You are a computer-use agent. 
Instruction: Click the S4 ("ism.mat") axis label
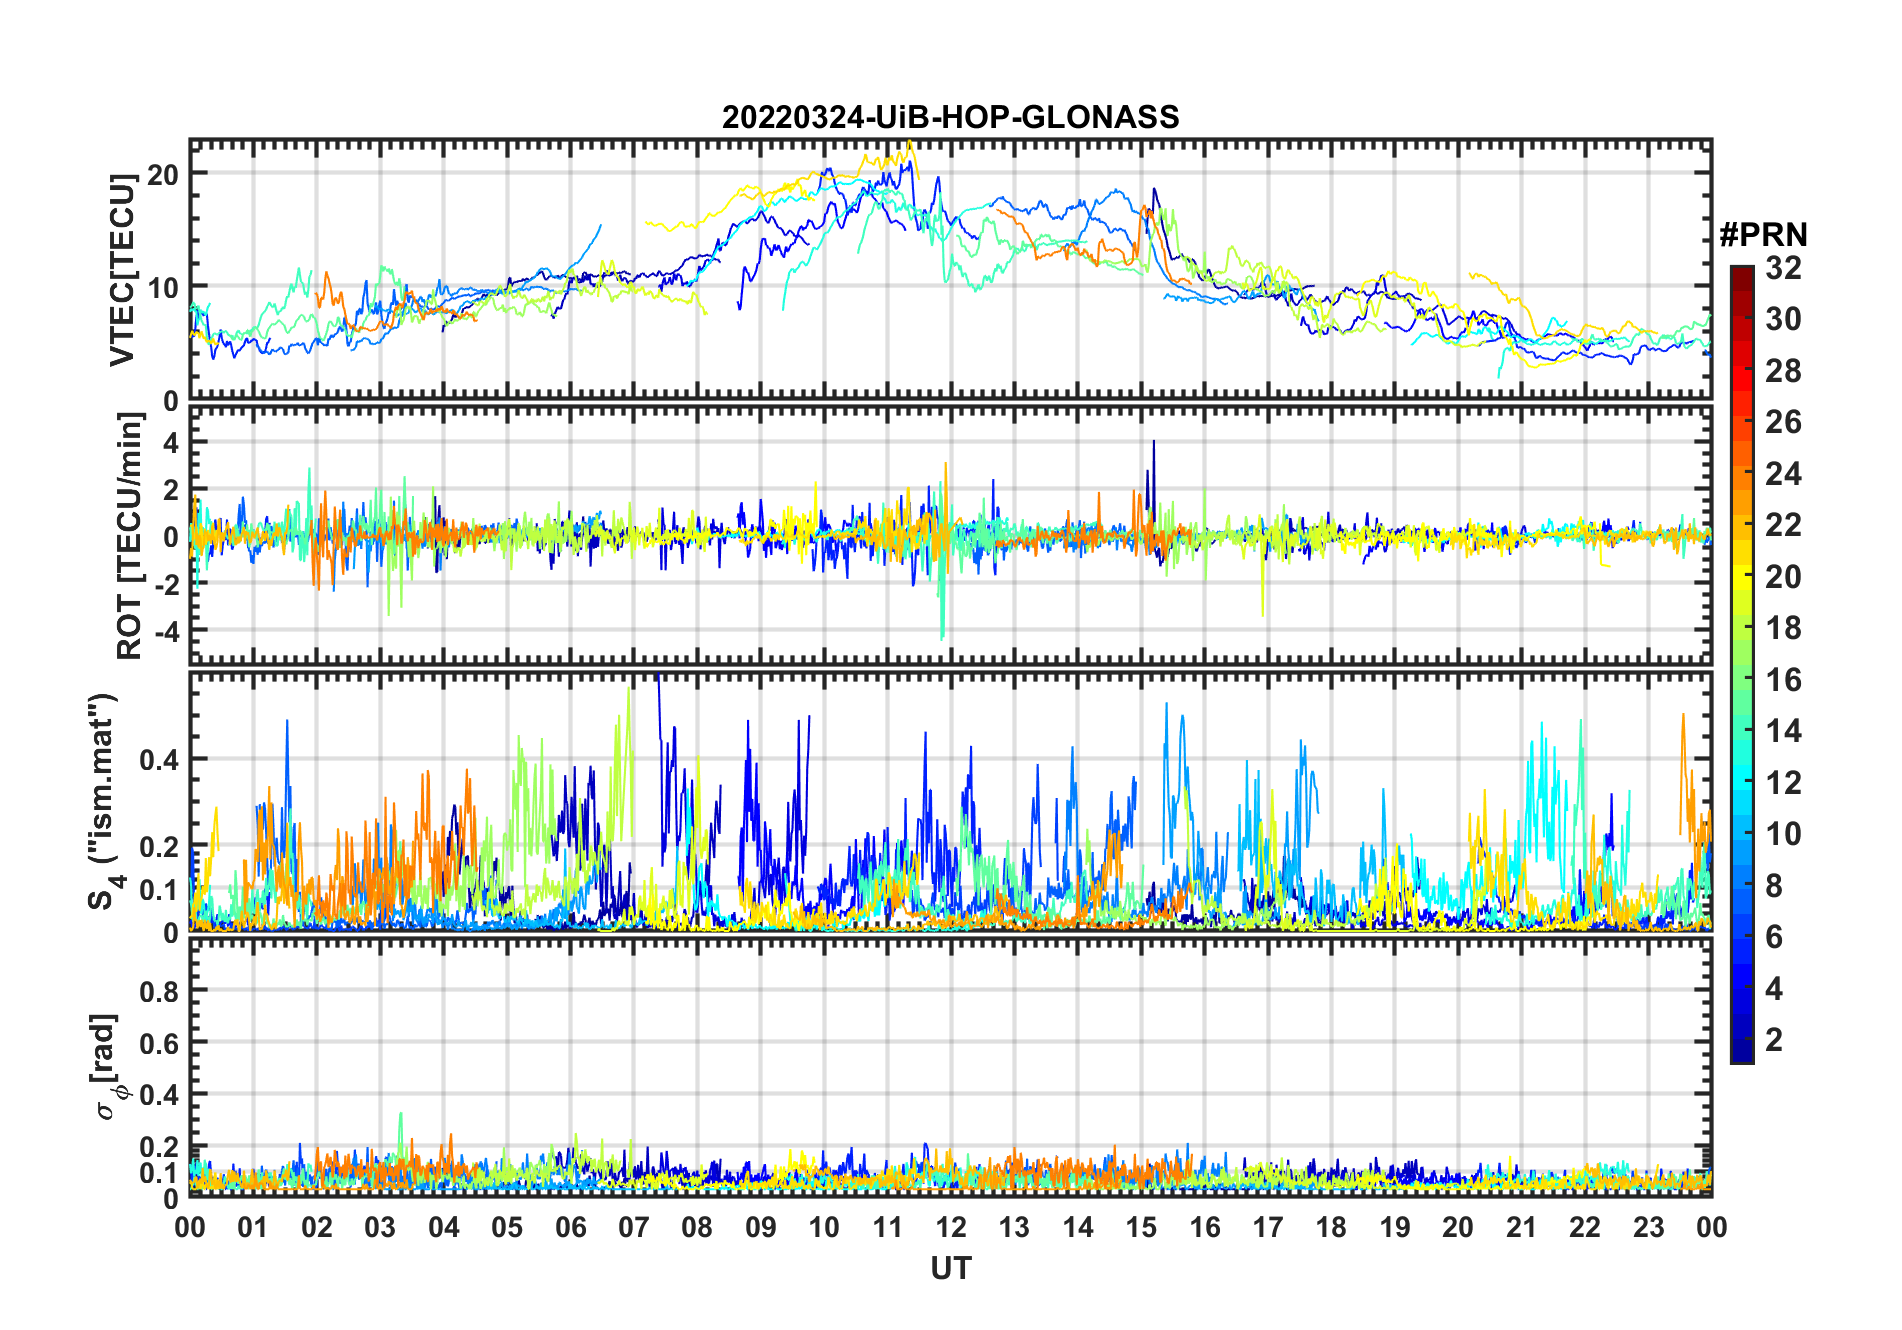(x=103, y=801)
